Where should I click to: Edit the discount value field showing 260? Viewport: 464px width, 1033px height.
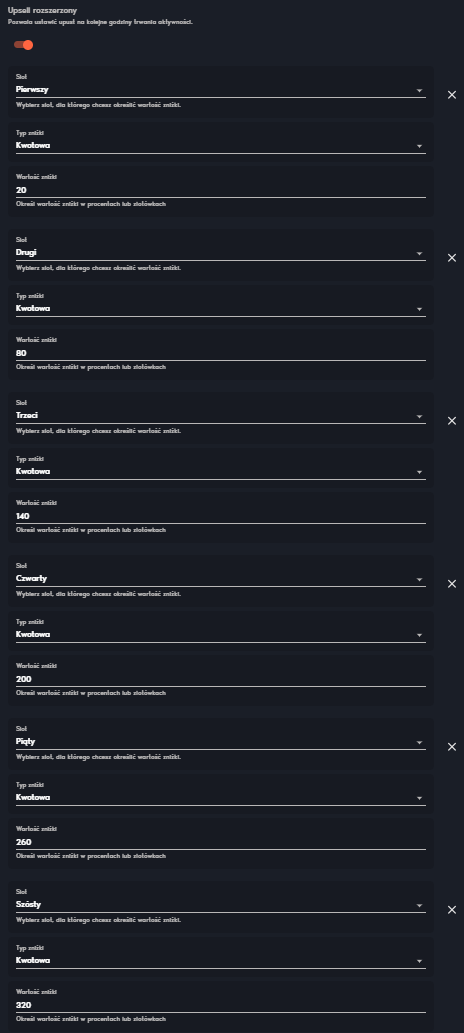(x=221, y=842)
